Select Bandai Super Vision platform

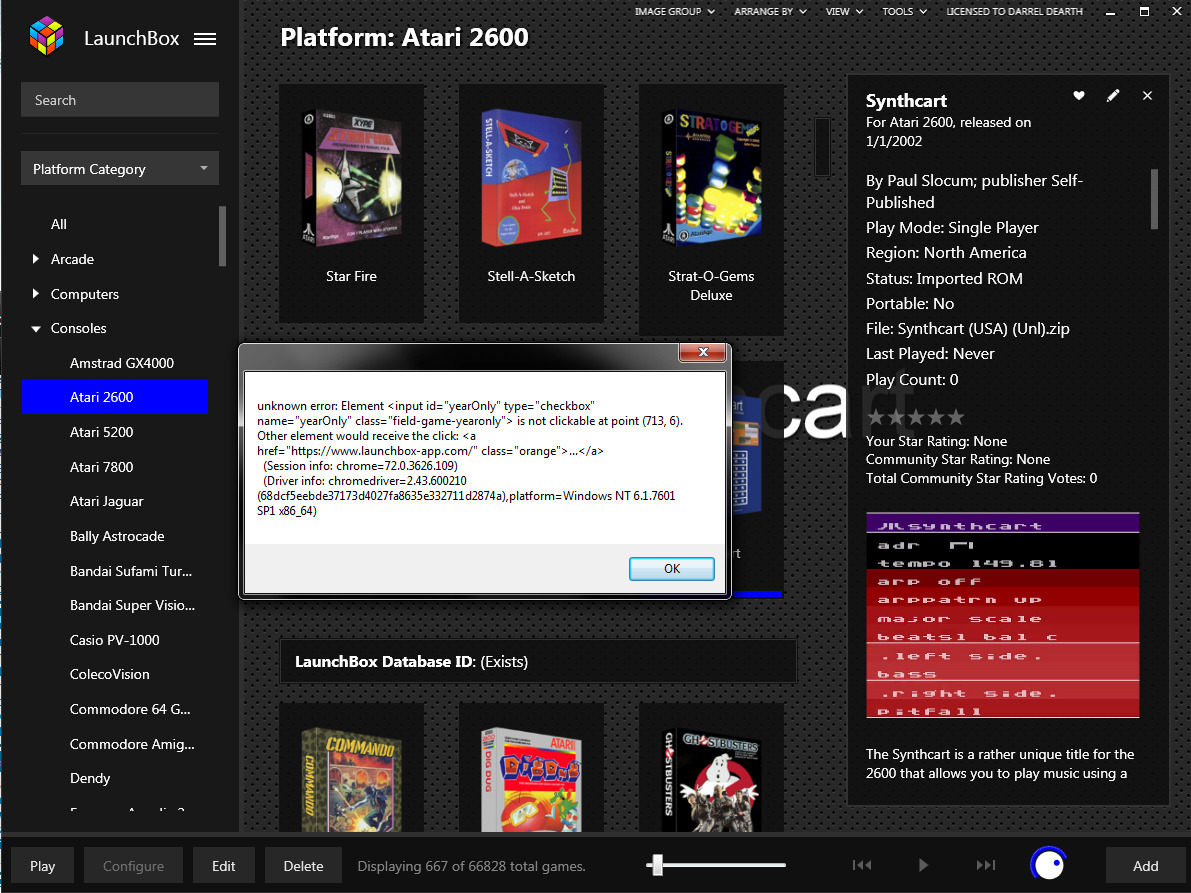click(132, 605)
